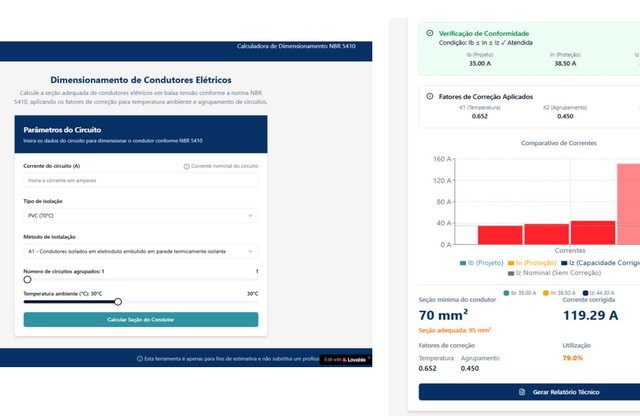The width and height of the screenshot is (640, 420).
Task: Click the Iz Nominal (Sem Correção) legend entry
Action: pos(554,273)
